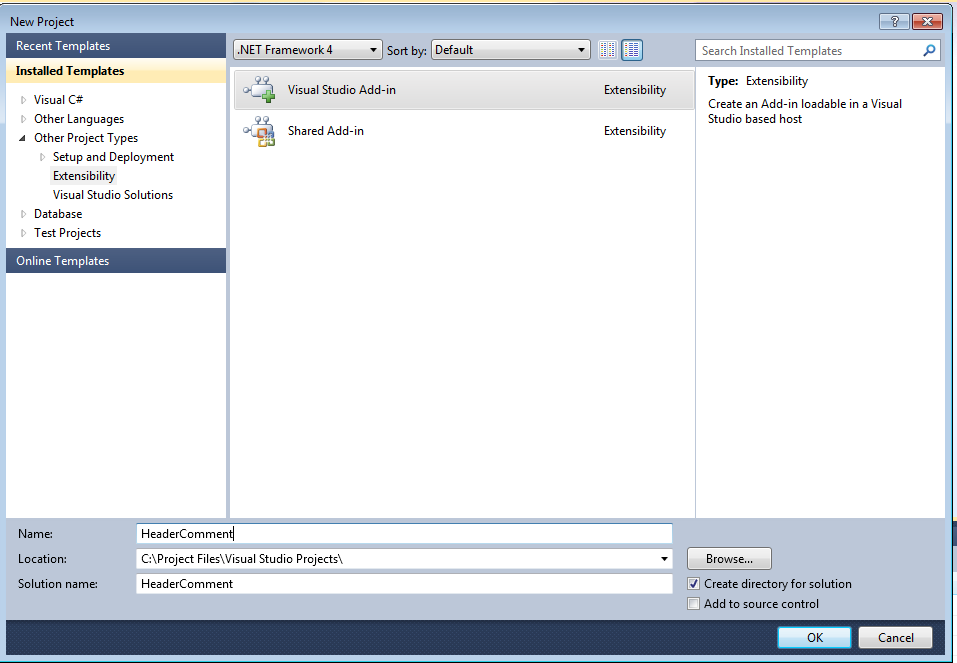Select Extensibility in the template tree
The height and width of the screenshot is (663, 957).
pos(84,176)
